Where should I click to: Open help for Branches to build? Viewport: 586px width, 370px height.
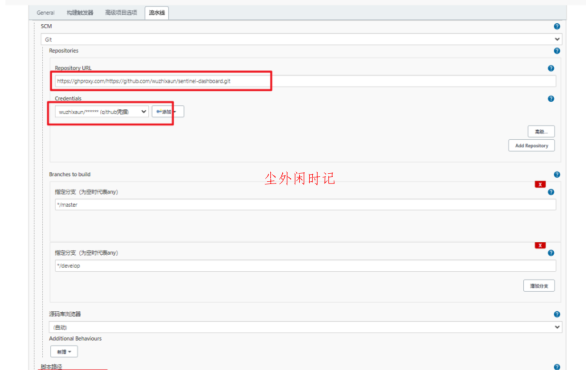click(557, 175)
